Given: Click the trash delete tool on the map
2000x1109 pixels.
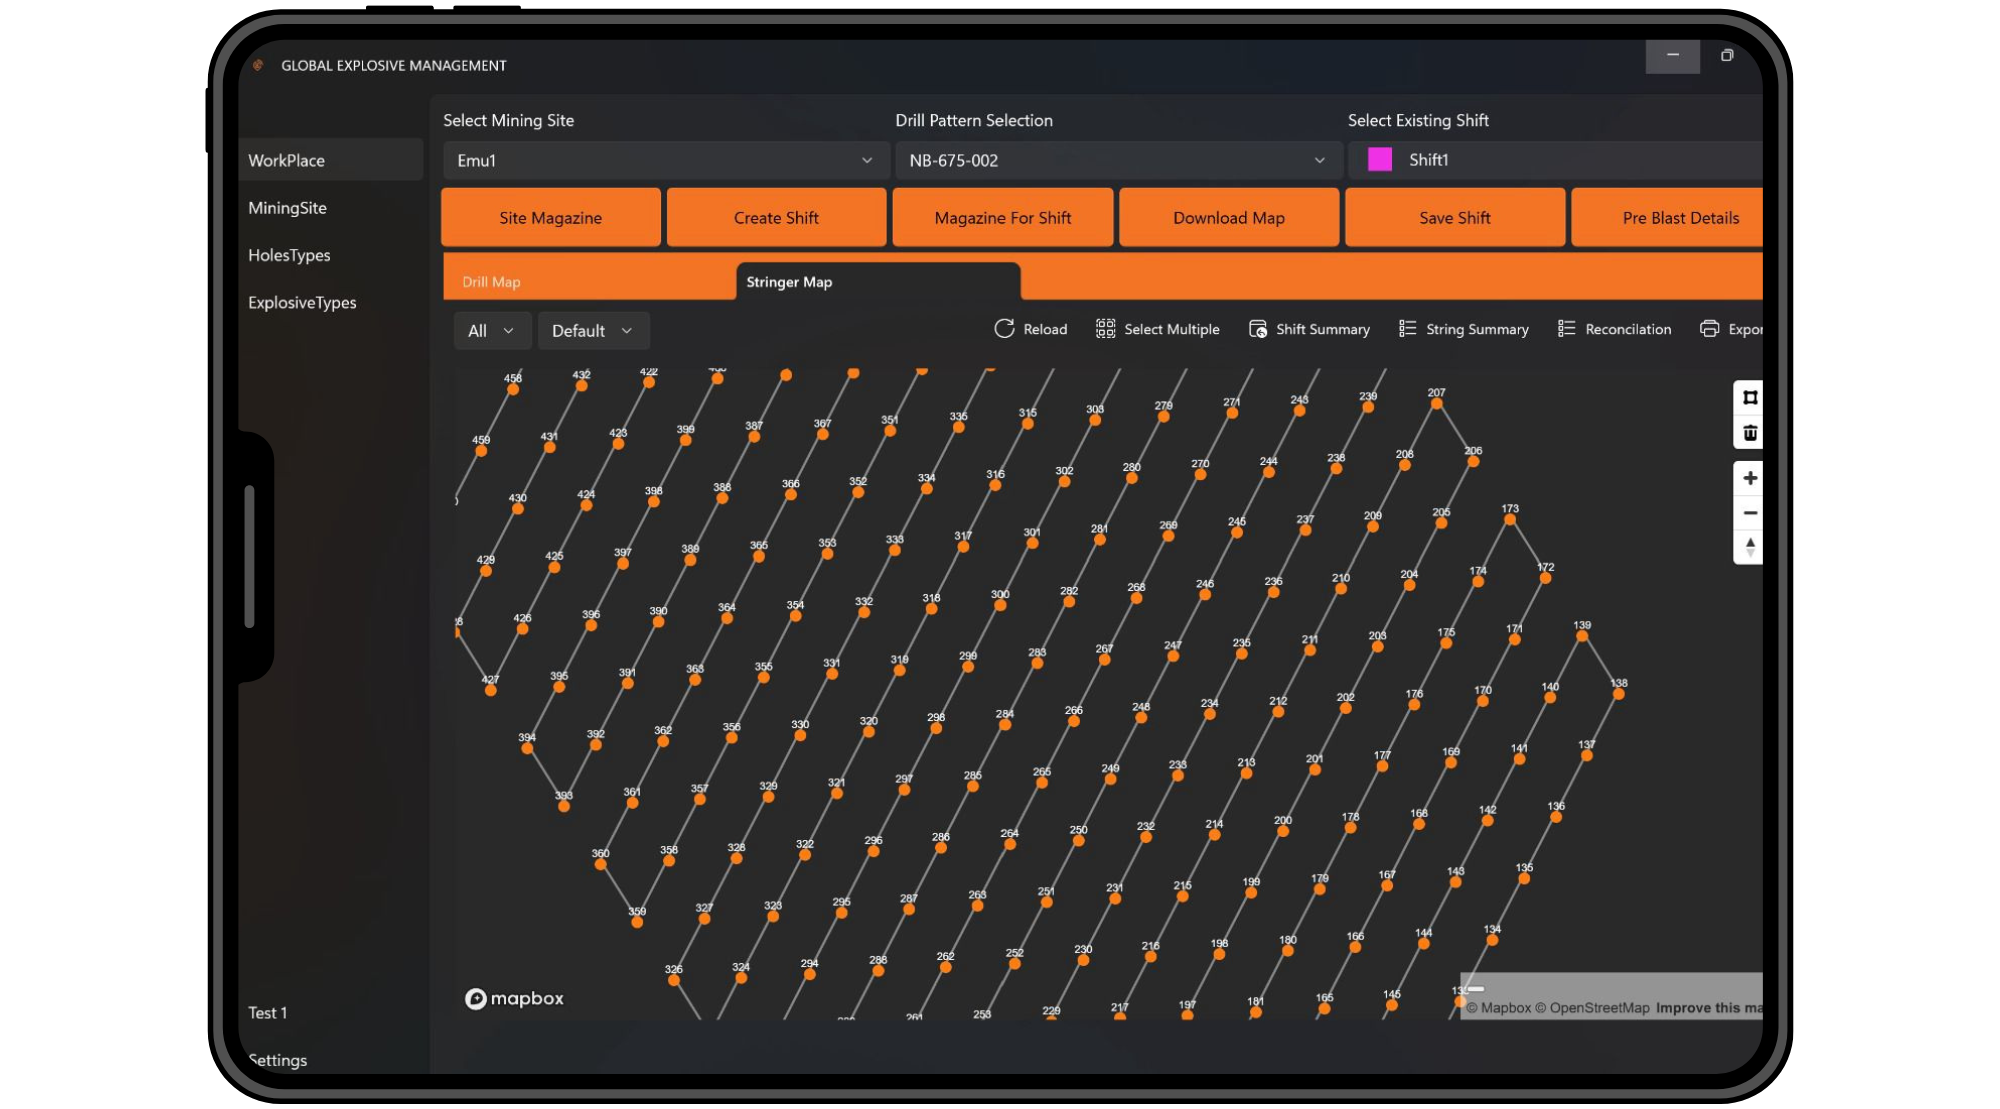Looking at the screenshot, I should click(x=1750, y=433).
